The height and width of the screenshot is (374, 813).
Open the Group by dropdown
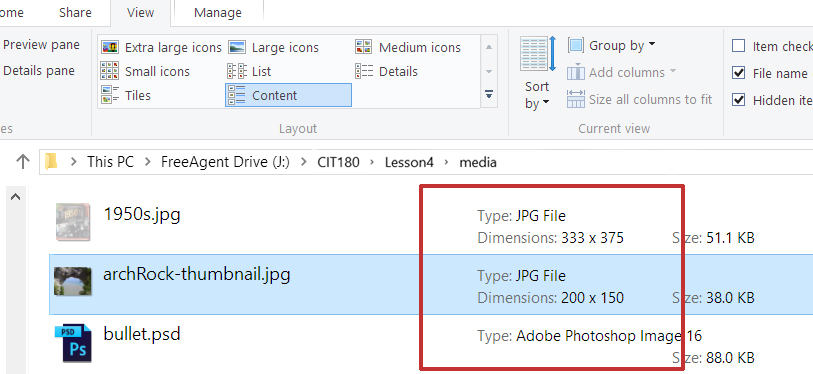[612, 46]
